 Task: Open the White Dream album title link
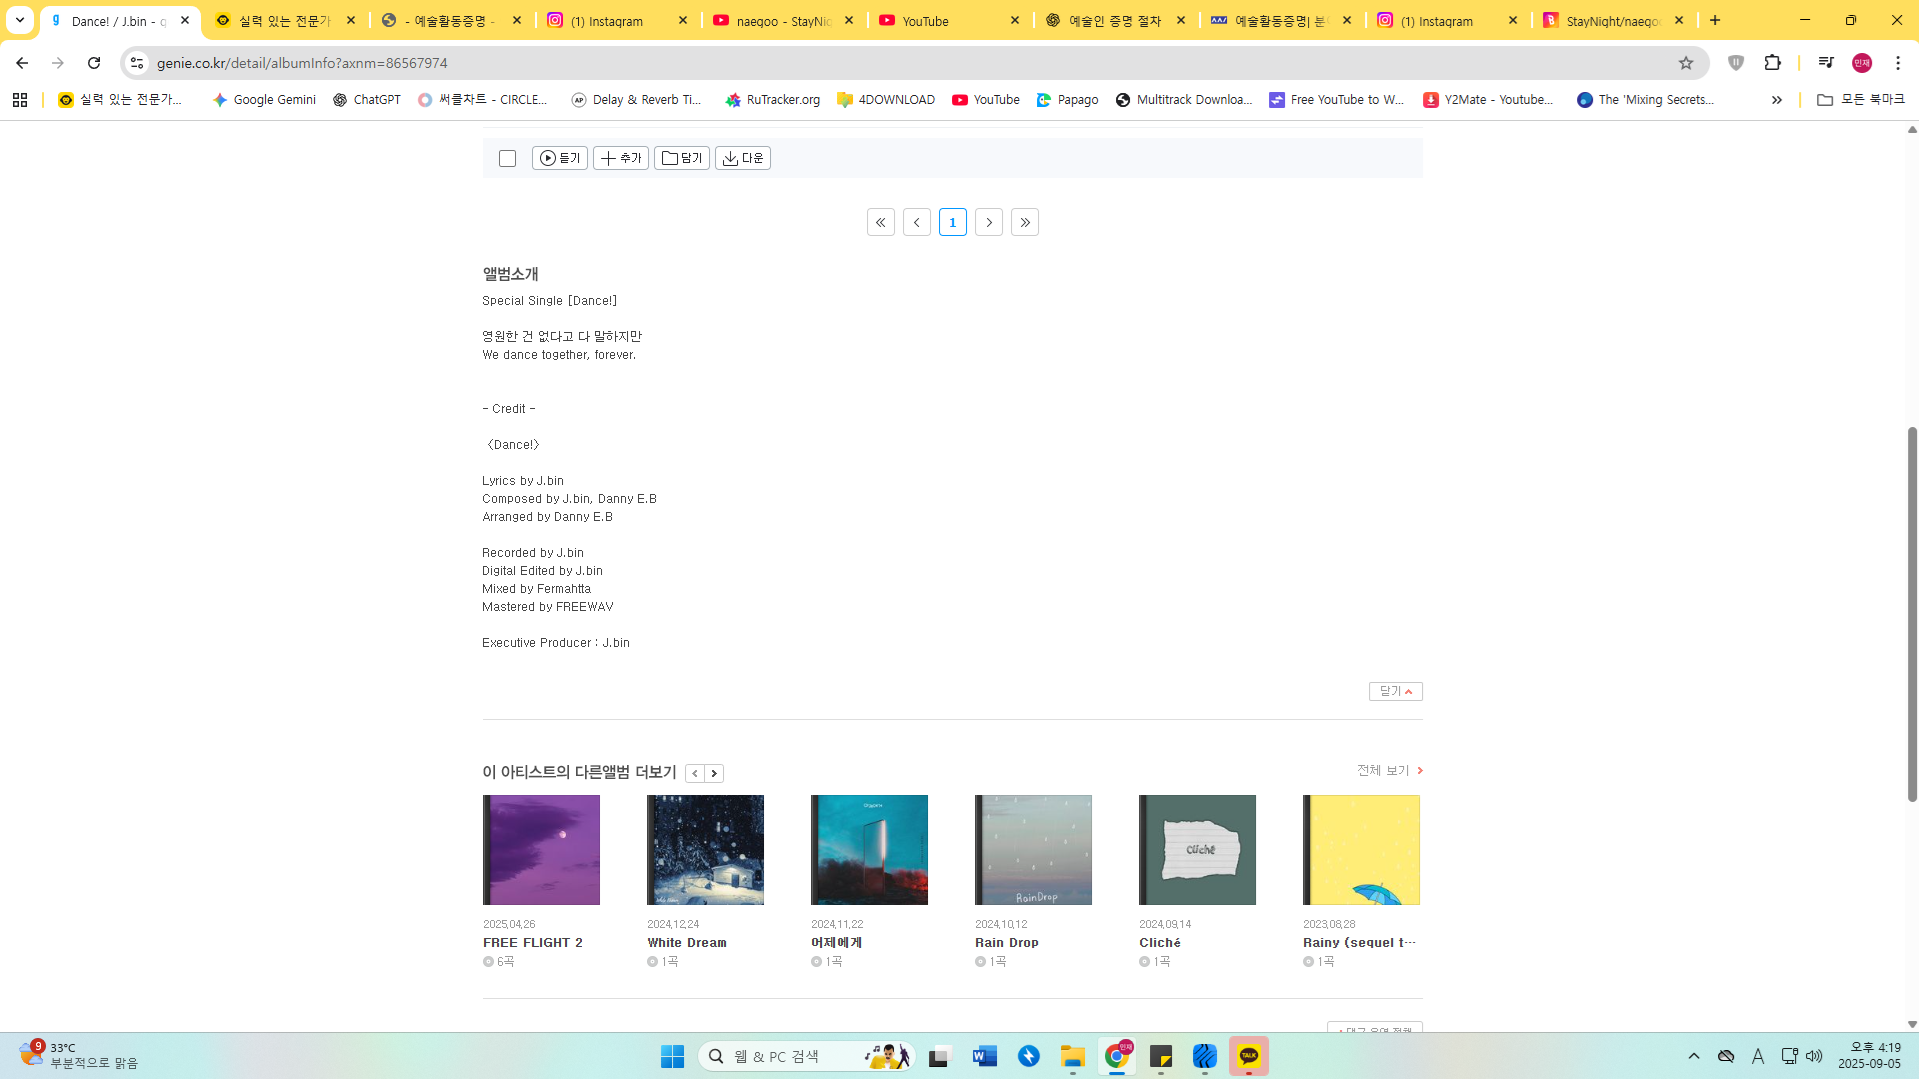pos(687,942)
